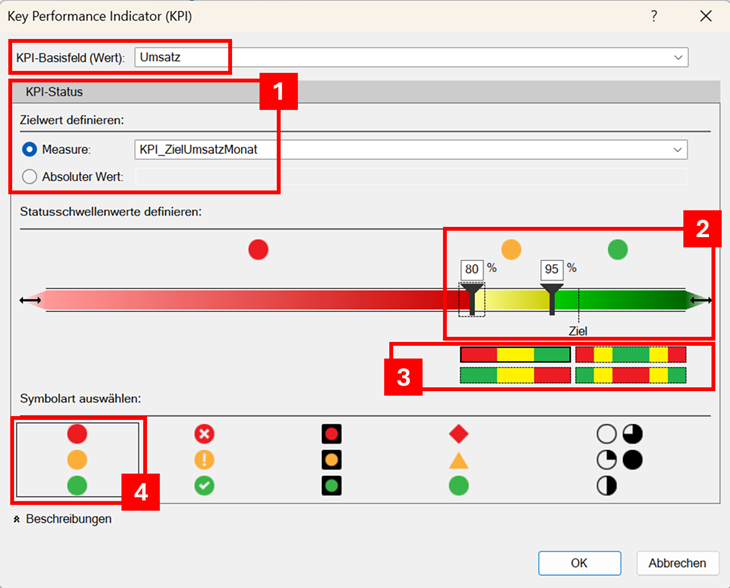Viewport: 730px width, 588px height.
Task: Select the Absoluter Wert radio option
Action: pyautogui.click(x=30, y=177)
